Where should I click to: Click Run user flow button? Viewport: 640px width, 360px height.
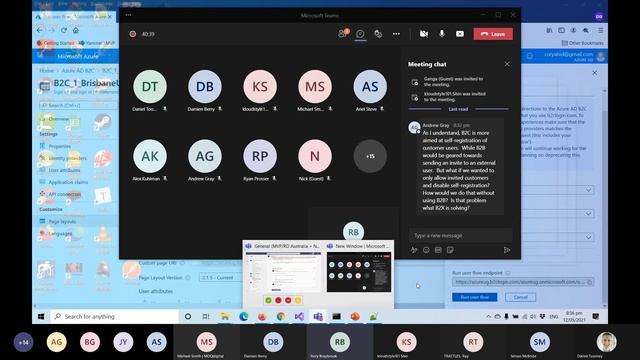coord(475,297)
